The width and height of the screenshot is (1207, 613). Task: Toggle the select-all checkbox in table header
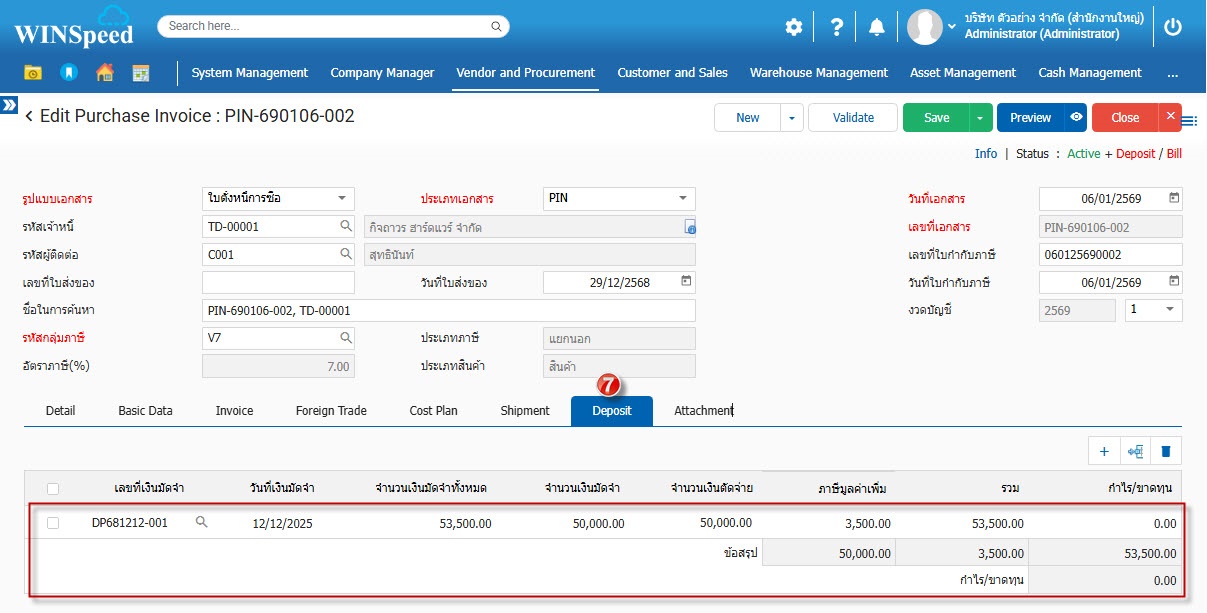point(53,488)
